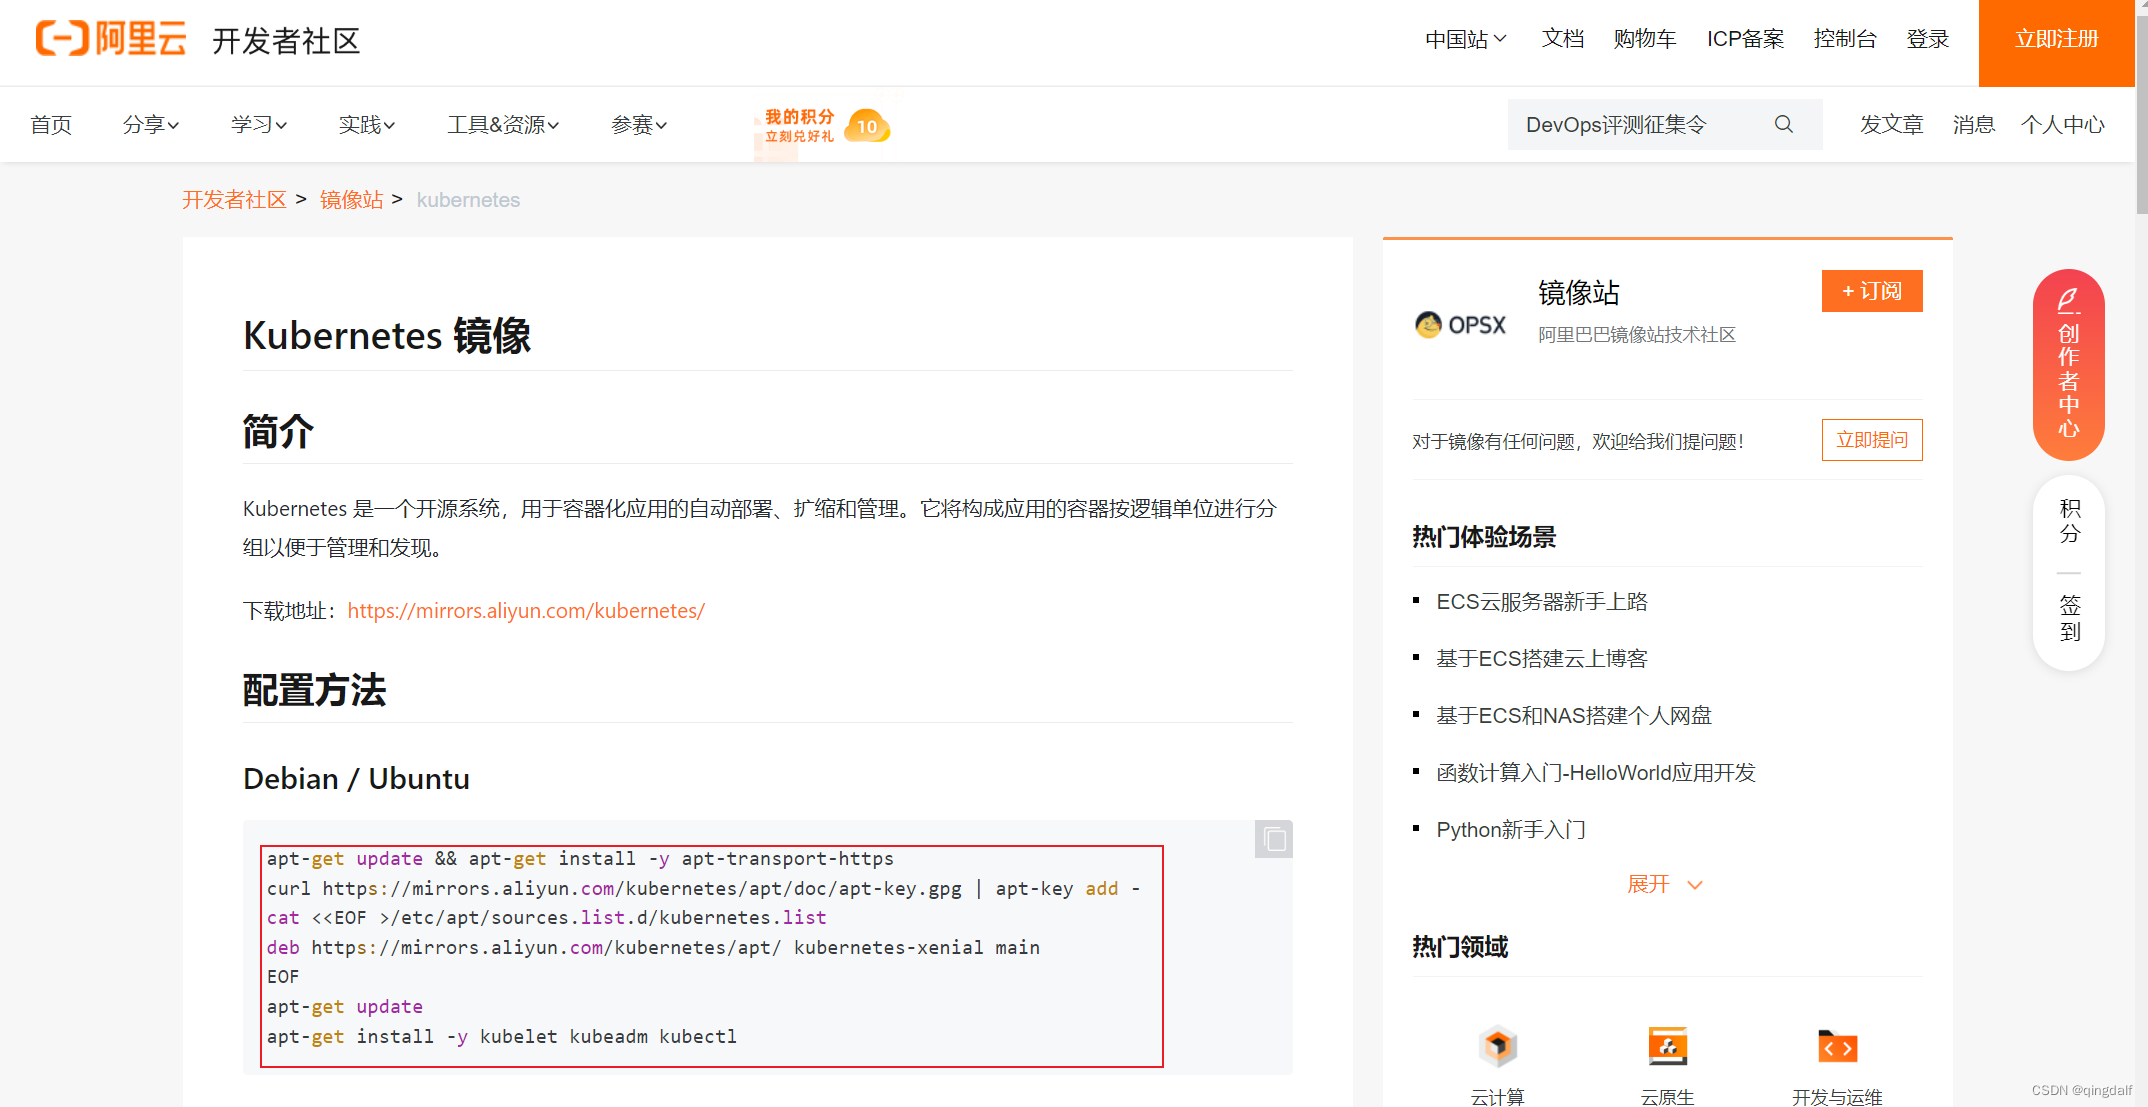Viewport: 2148px width, 1107px height.
Task: Click the 开发与运维 domain icon
Action: 1837,1047
